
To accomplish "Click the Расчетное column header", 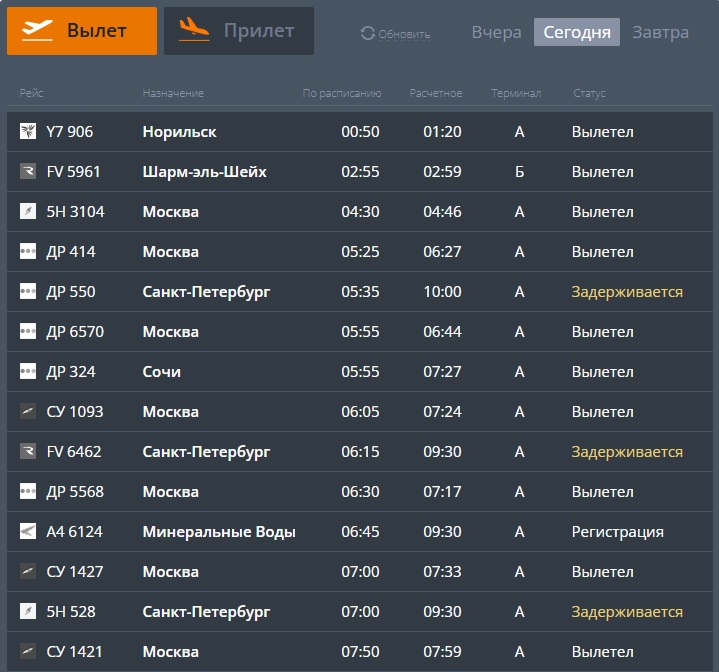I will click(436, 93).
